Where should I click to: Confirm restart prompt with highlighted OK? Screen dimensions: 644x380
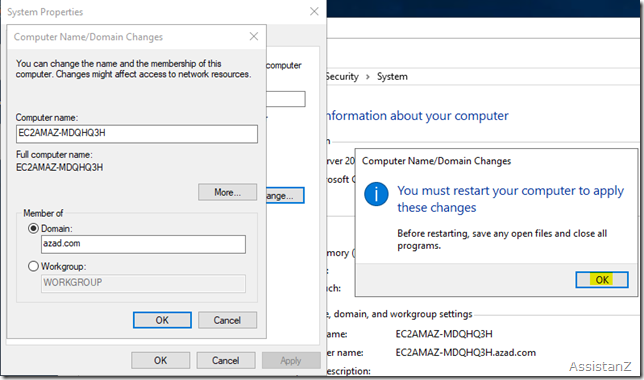602,280
